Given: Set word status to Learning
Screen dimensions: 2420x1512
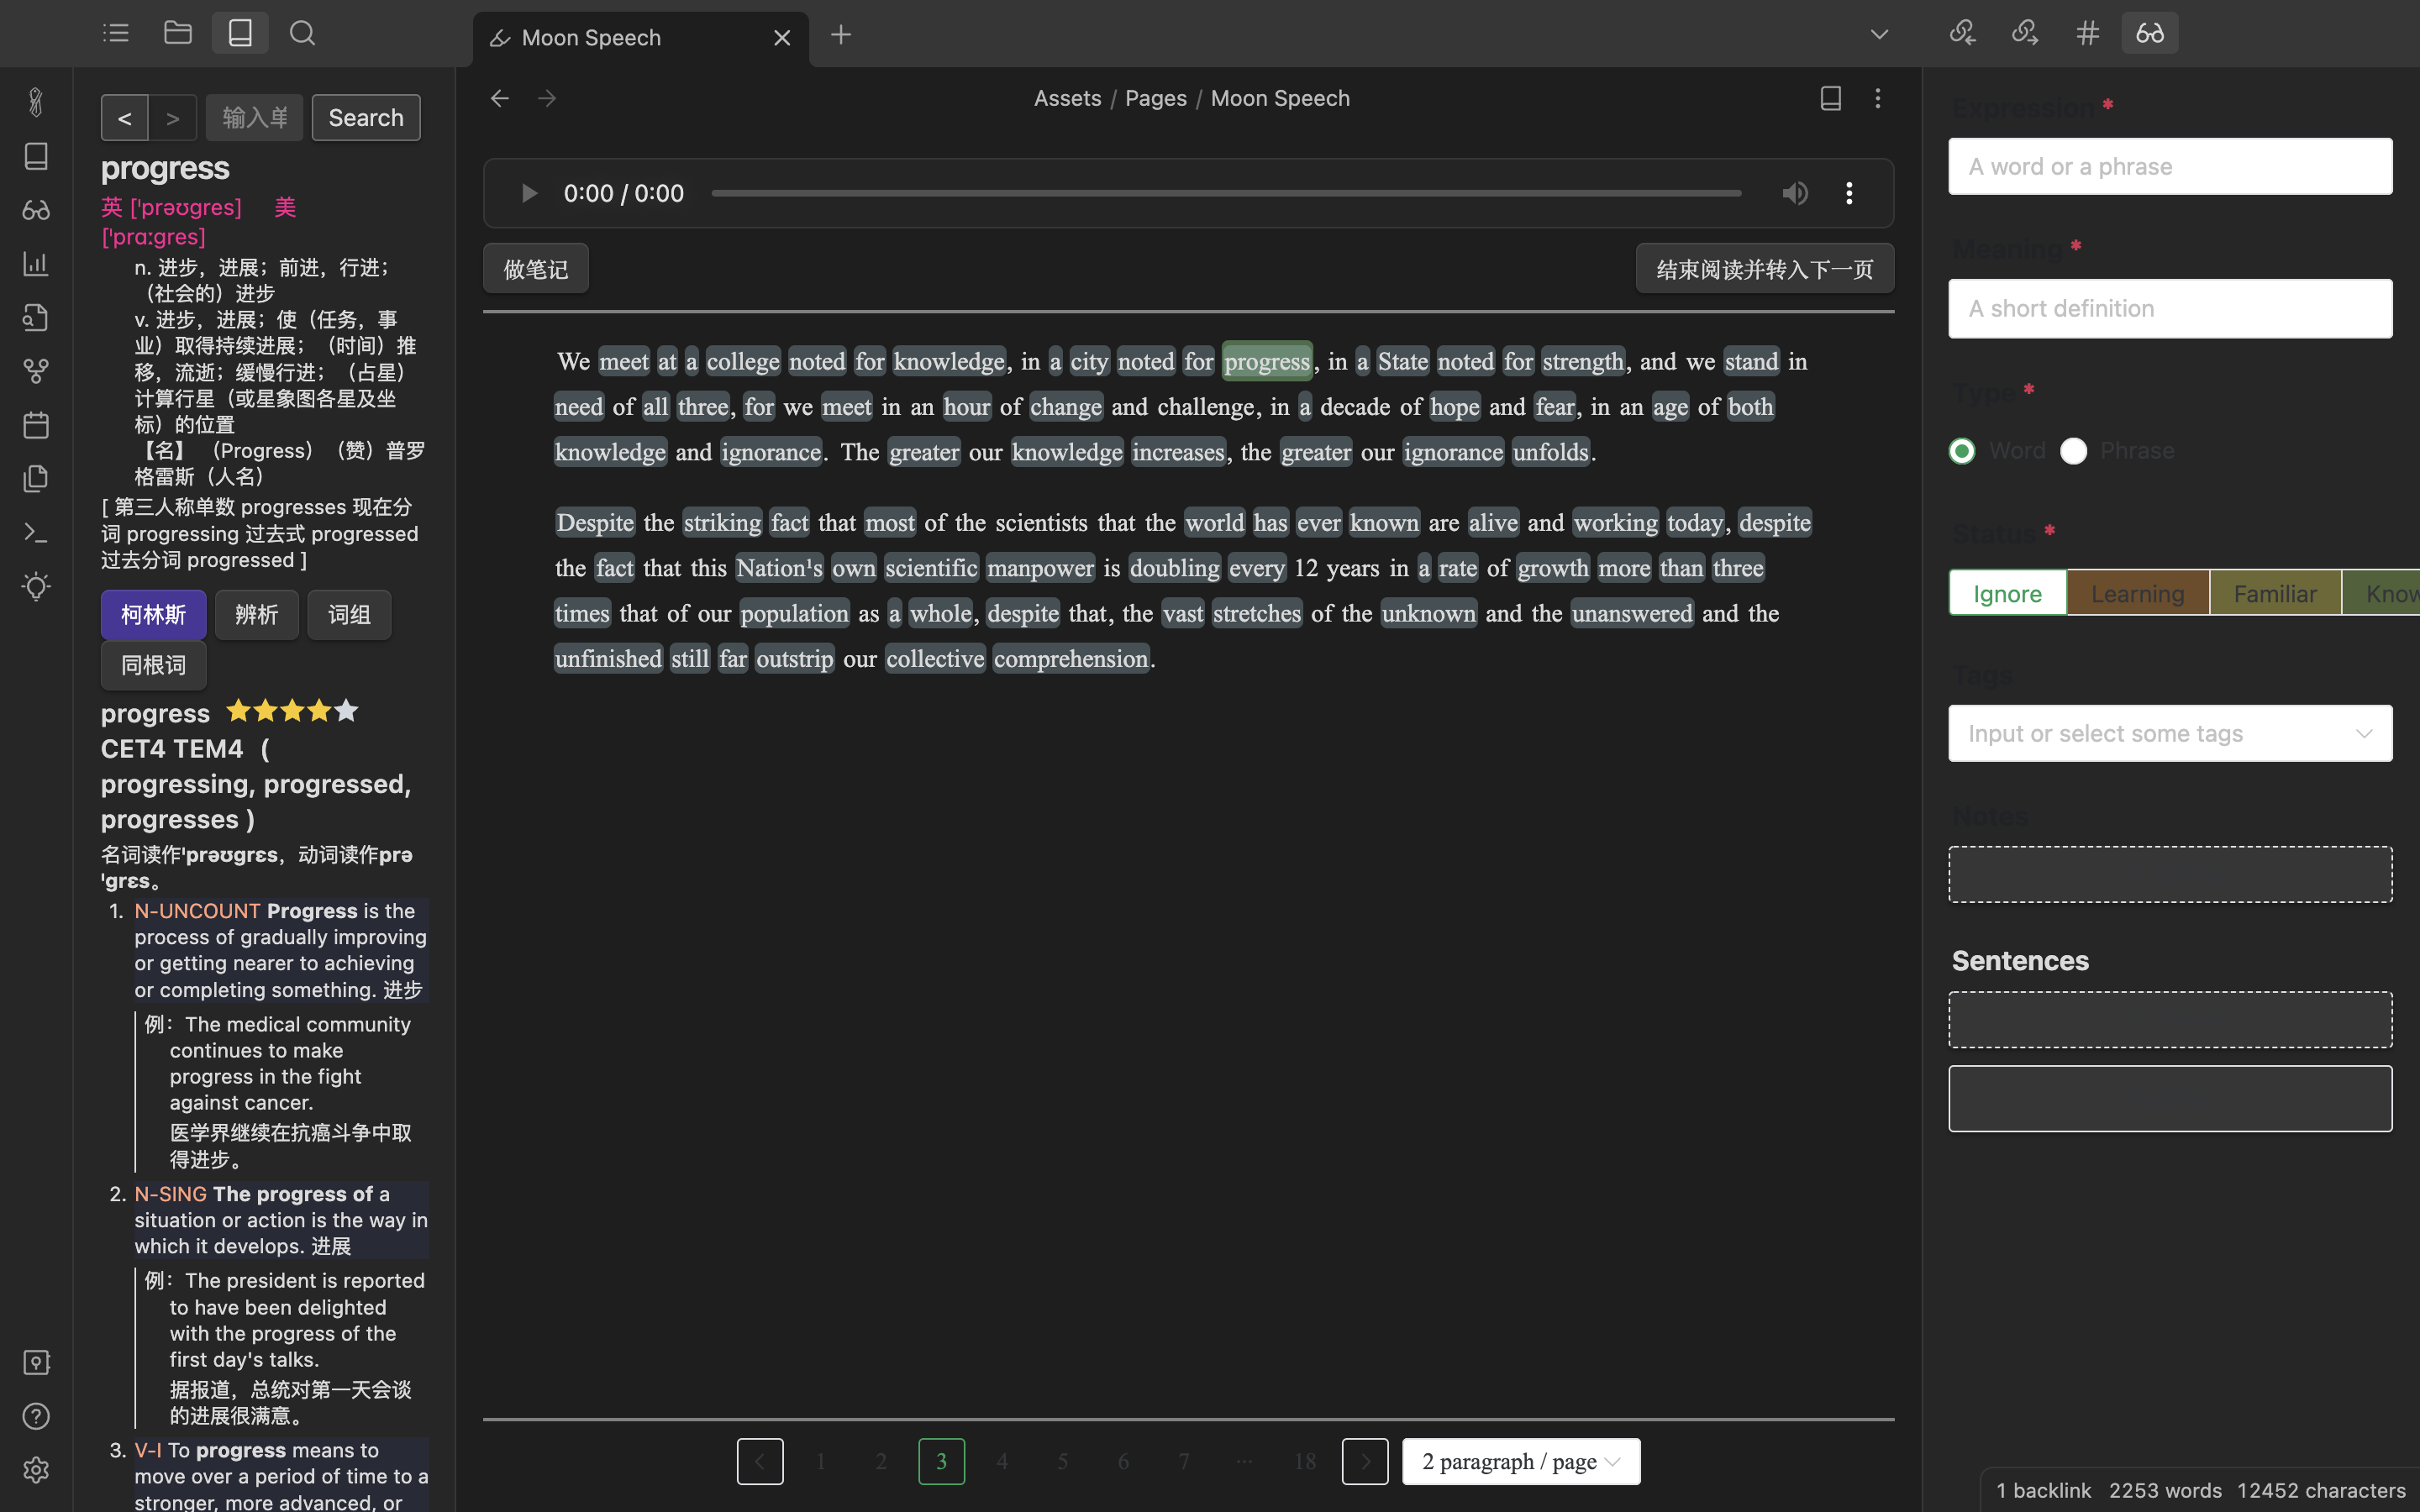Looking at the screenshot, I should point(2136,592).
